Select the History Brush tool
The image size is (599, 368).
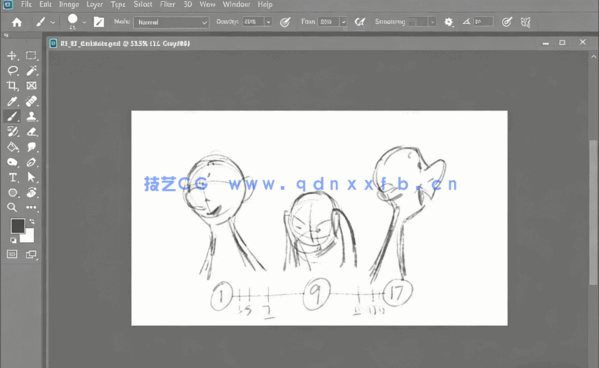pos(13,131)
